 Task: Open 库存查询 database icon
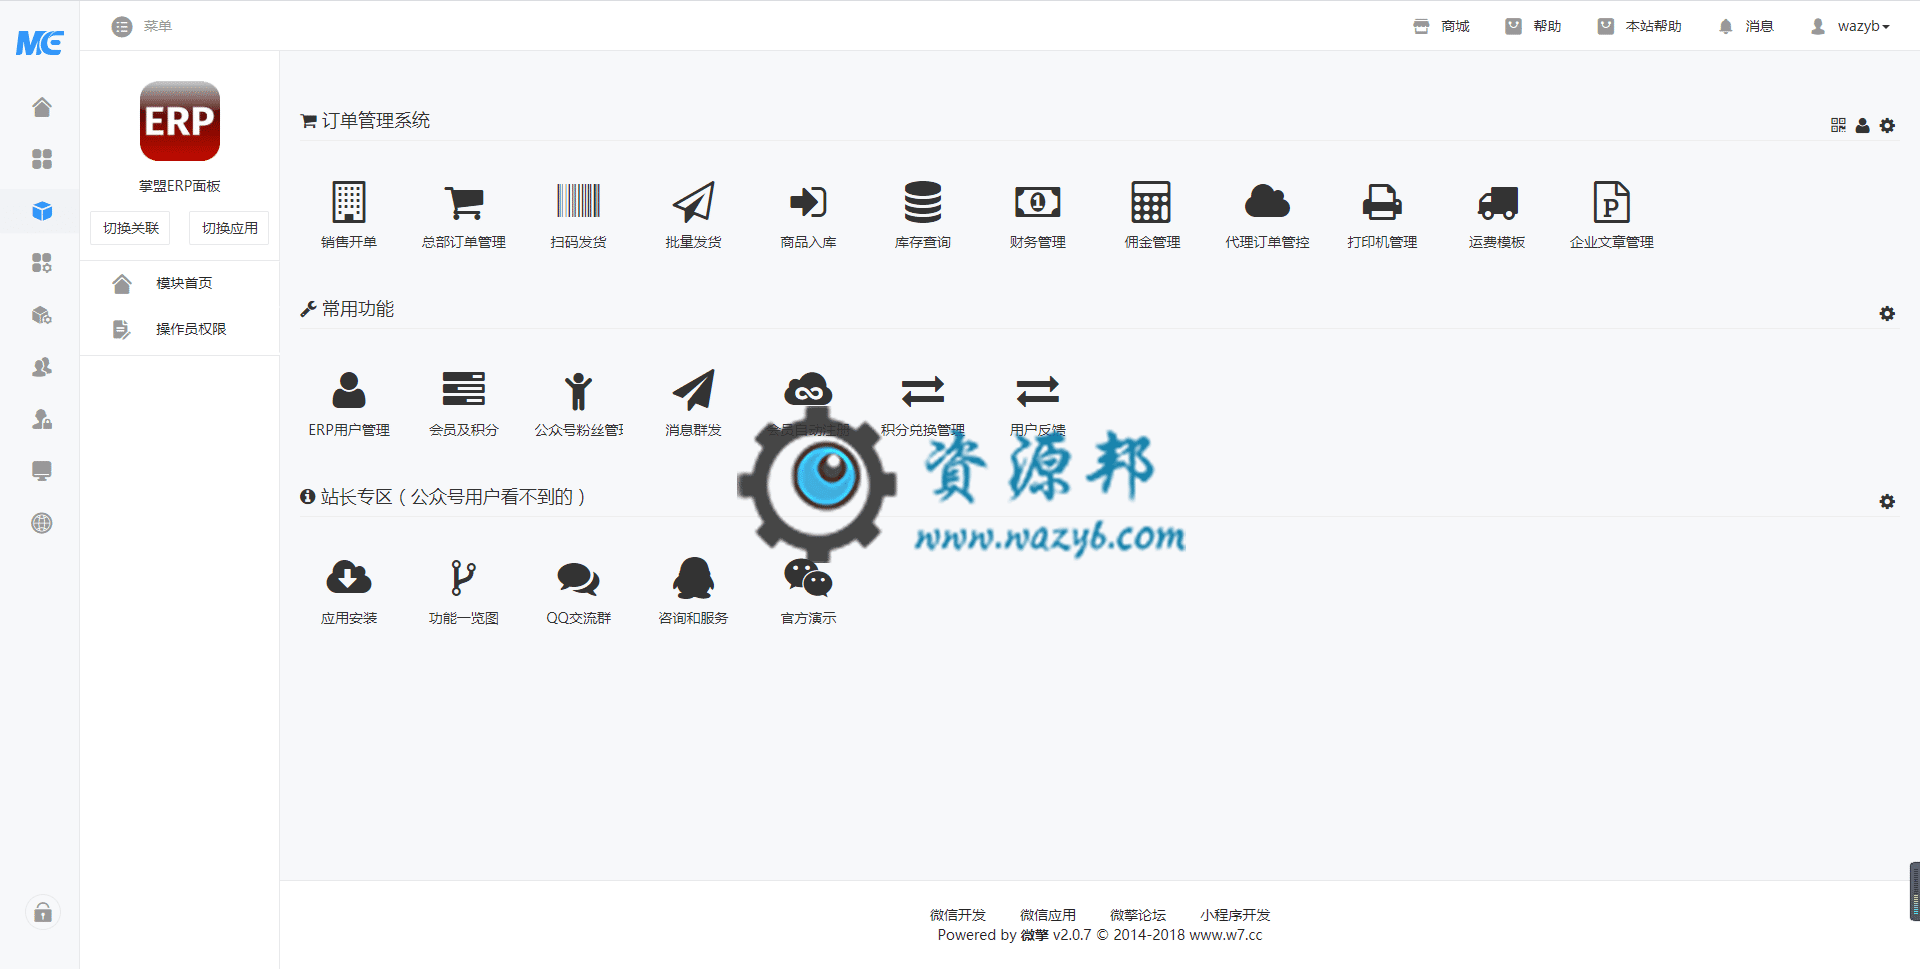coord(923,202)
